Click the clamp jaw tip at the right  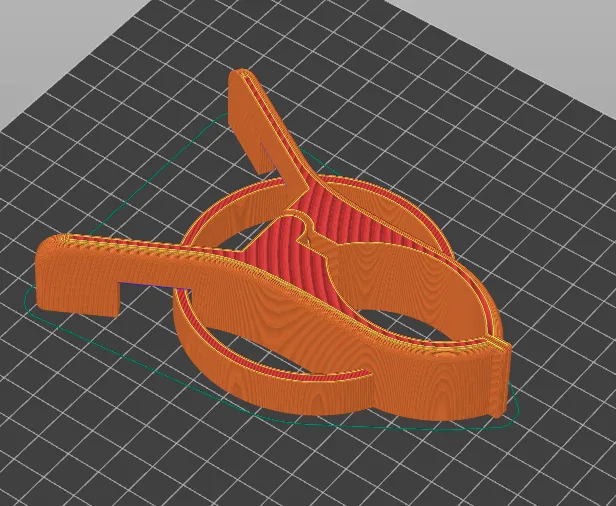(x=503, y=377)
